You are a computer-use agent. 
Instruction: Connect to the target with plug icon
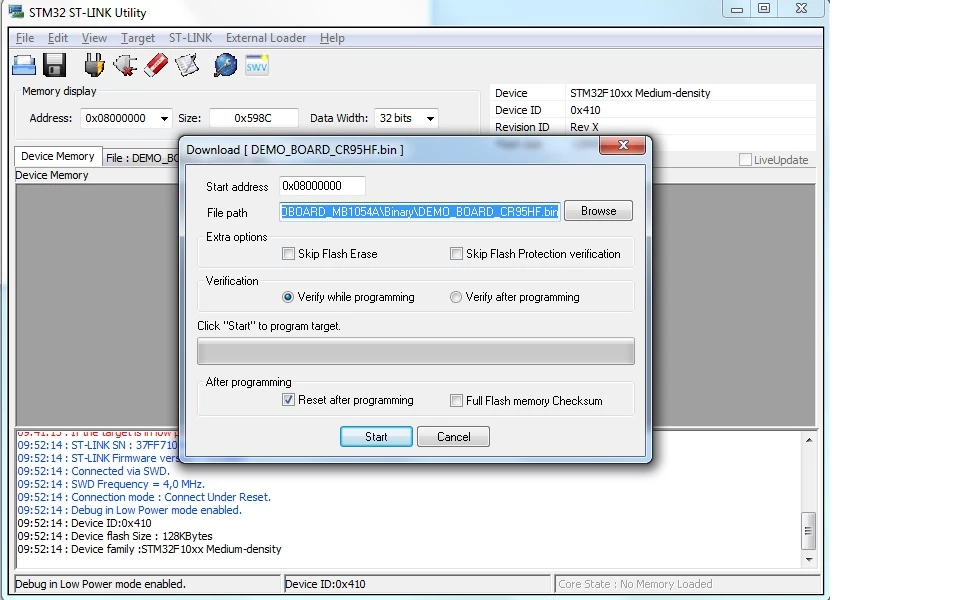click(94, 65)
